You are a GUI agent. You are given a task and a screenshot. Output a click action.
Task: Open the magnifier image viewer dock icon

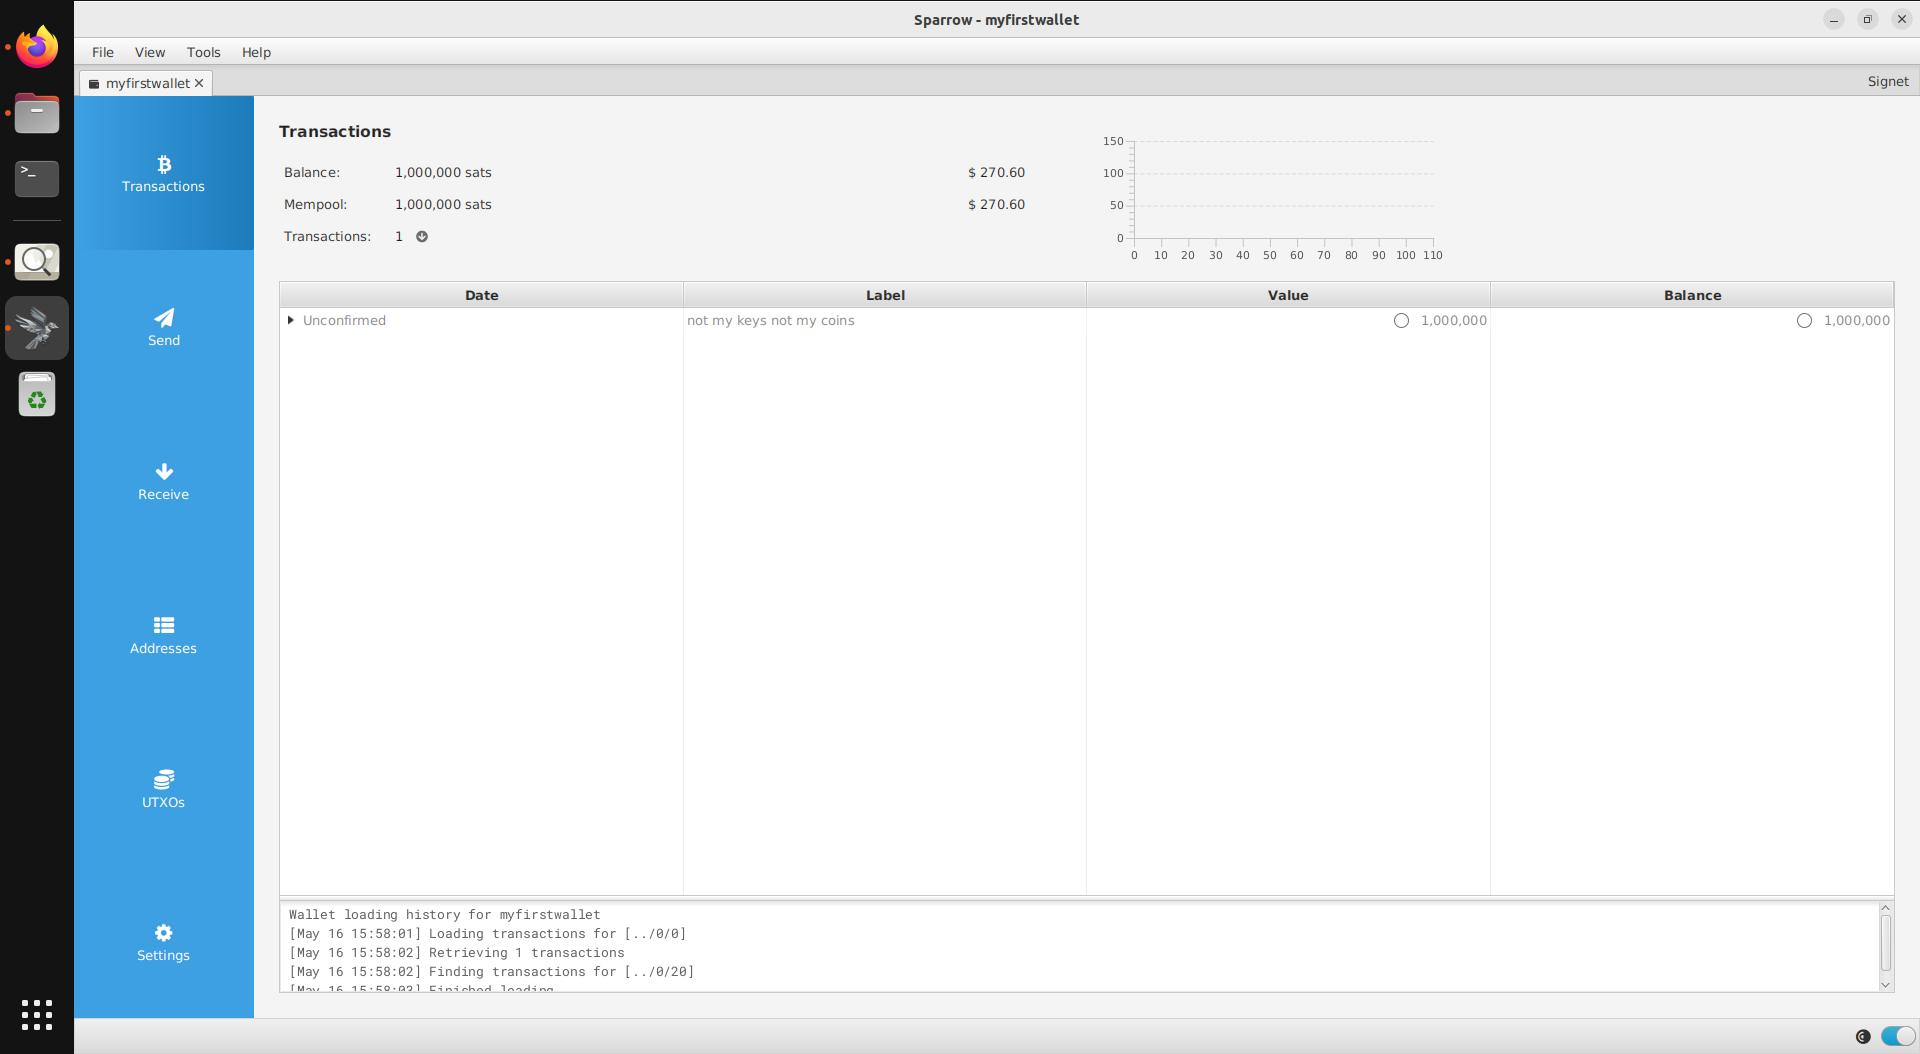pyautogui.click(x=37, y=262)
